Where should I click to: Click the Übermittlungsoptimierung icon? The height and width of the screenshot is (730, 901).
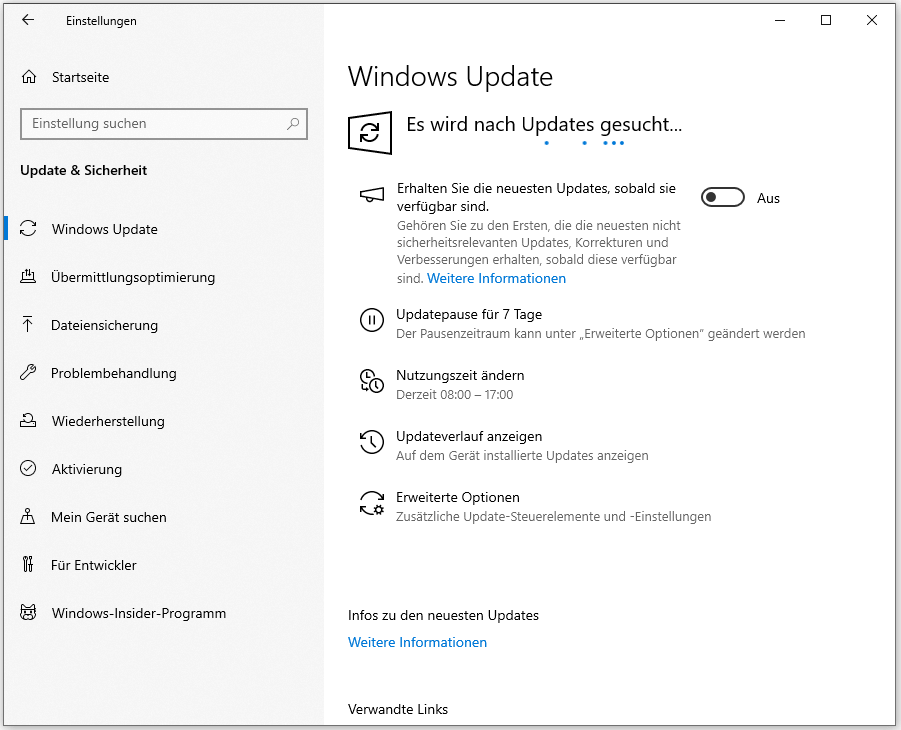[x=28, y=276]
